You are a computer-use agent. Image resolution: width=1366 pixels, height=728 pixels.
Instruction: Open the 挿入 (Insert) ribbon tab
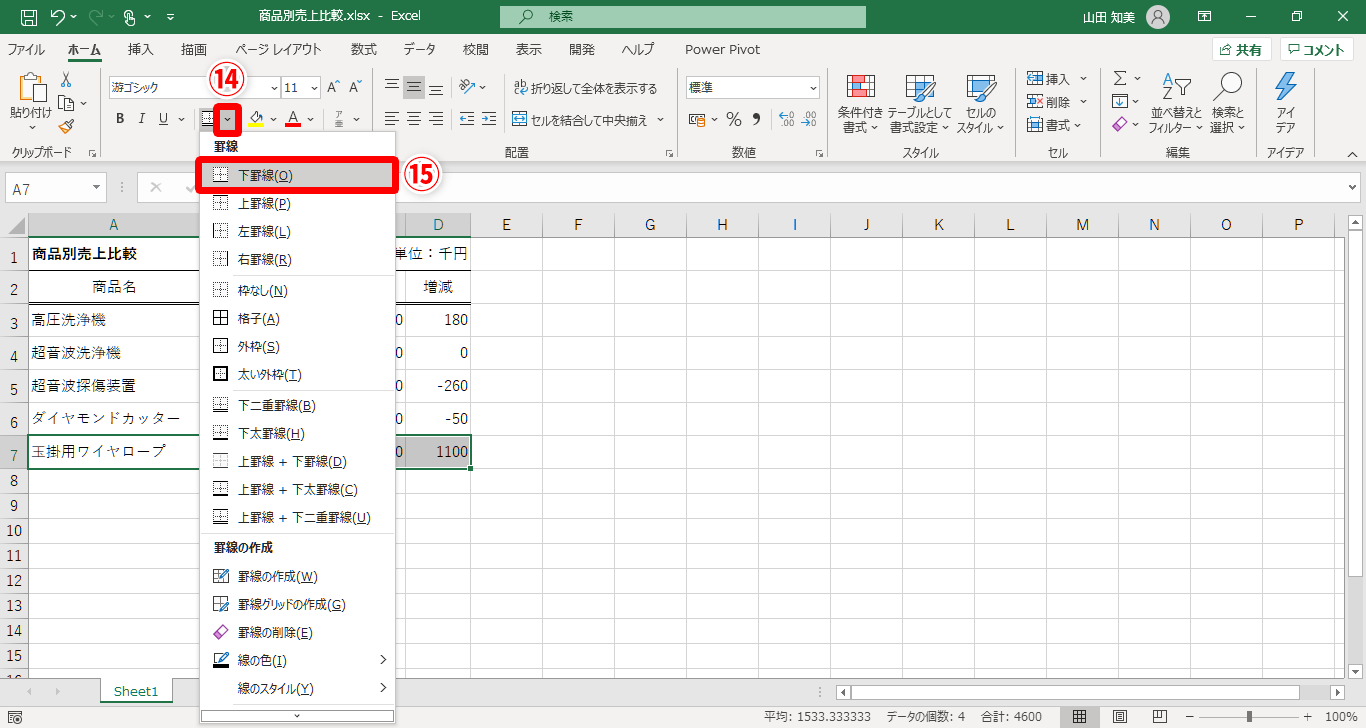pos(141,49)
